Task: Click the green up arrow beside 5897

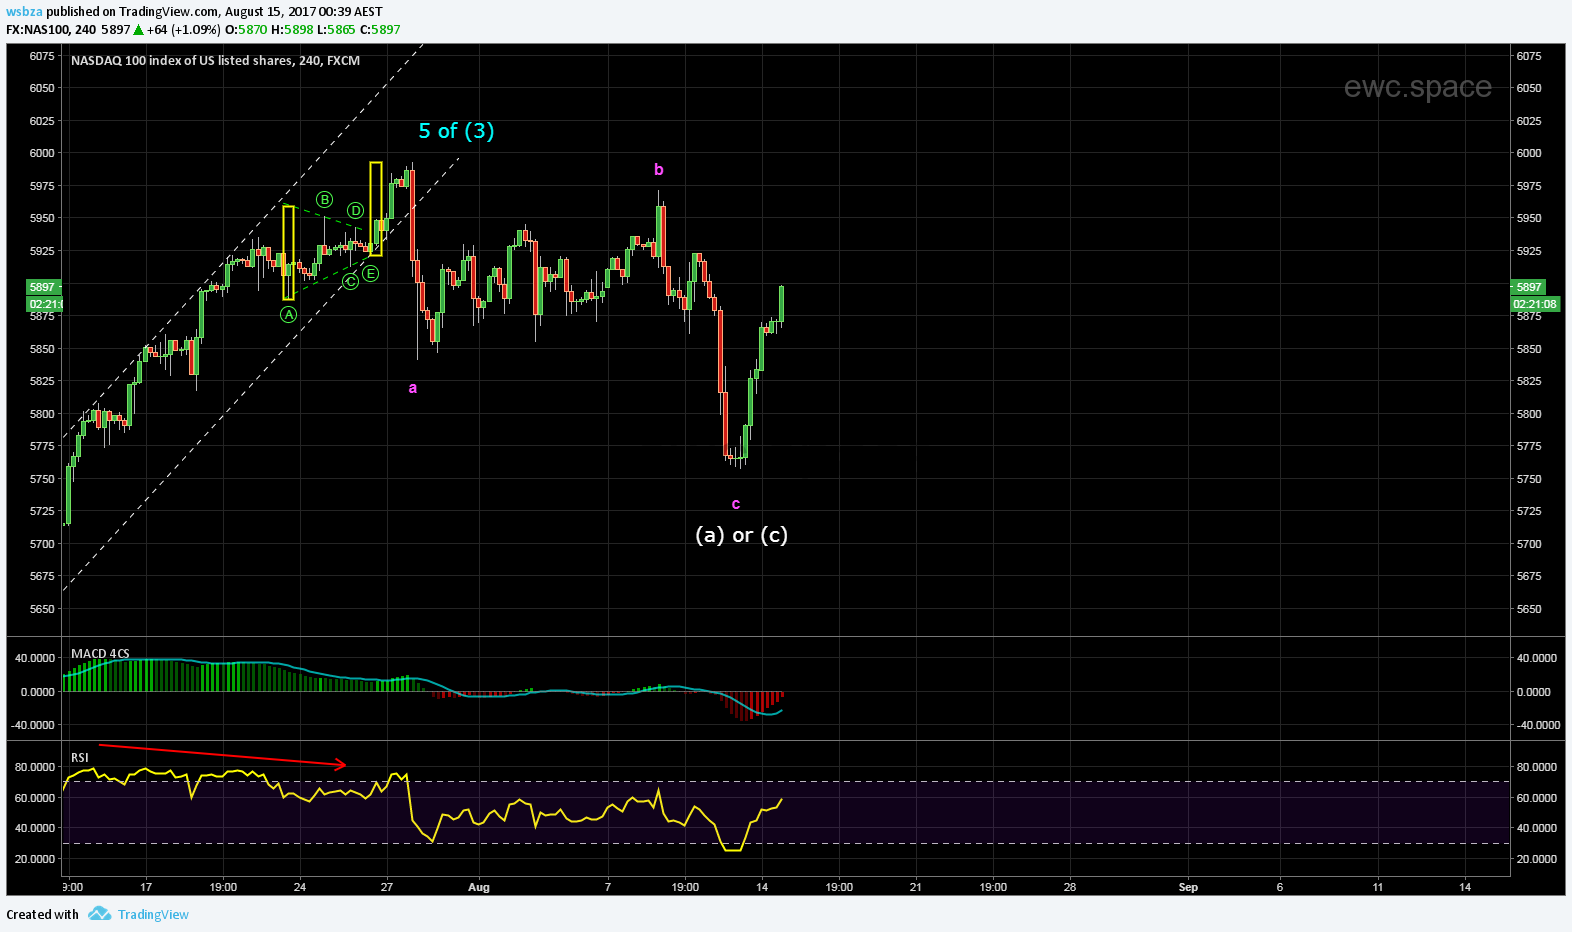Action: tap(138, 30)
